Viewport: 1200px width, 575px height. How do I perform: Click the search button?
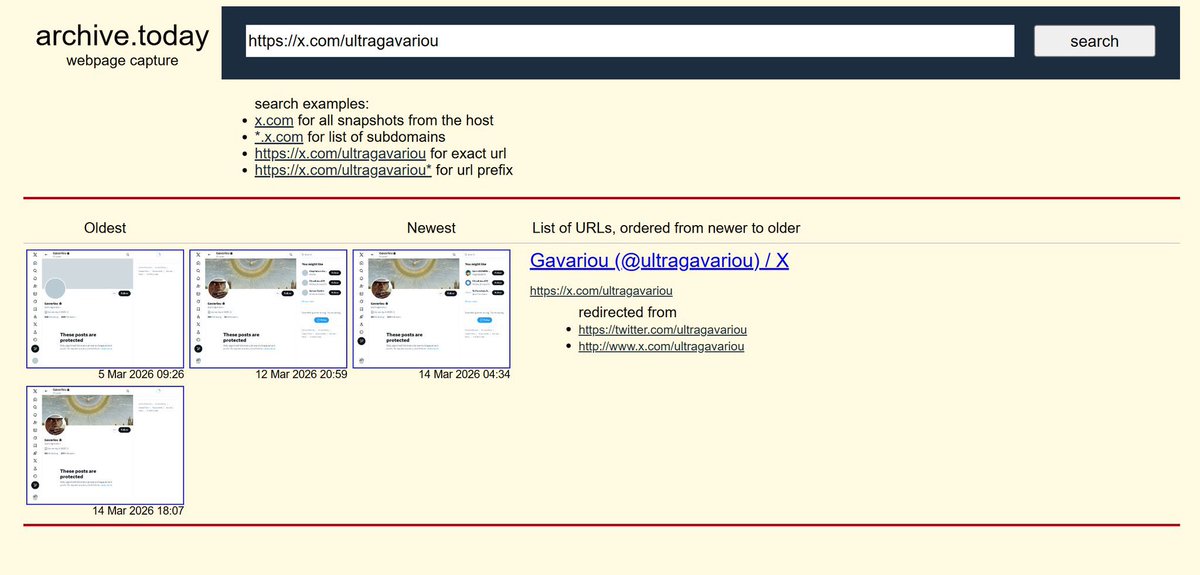(1094, 41)
